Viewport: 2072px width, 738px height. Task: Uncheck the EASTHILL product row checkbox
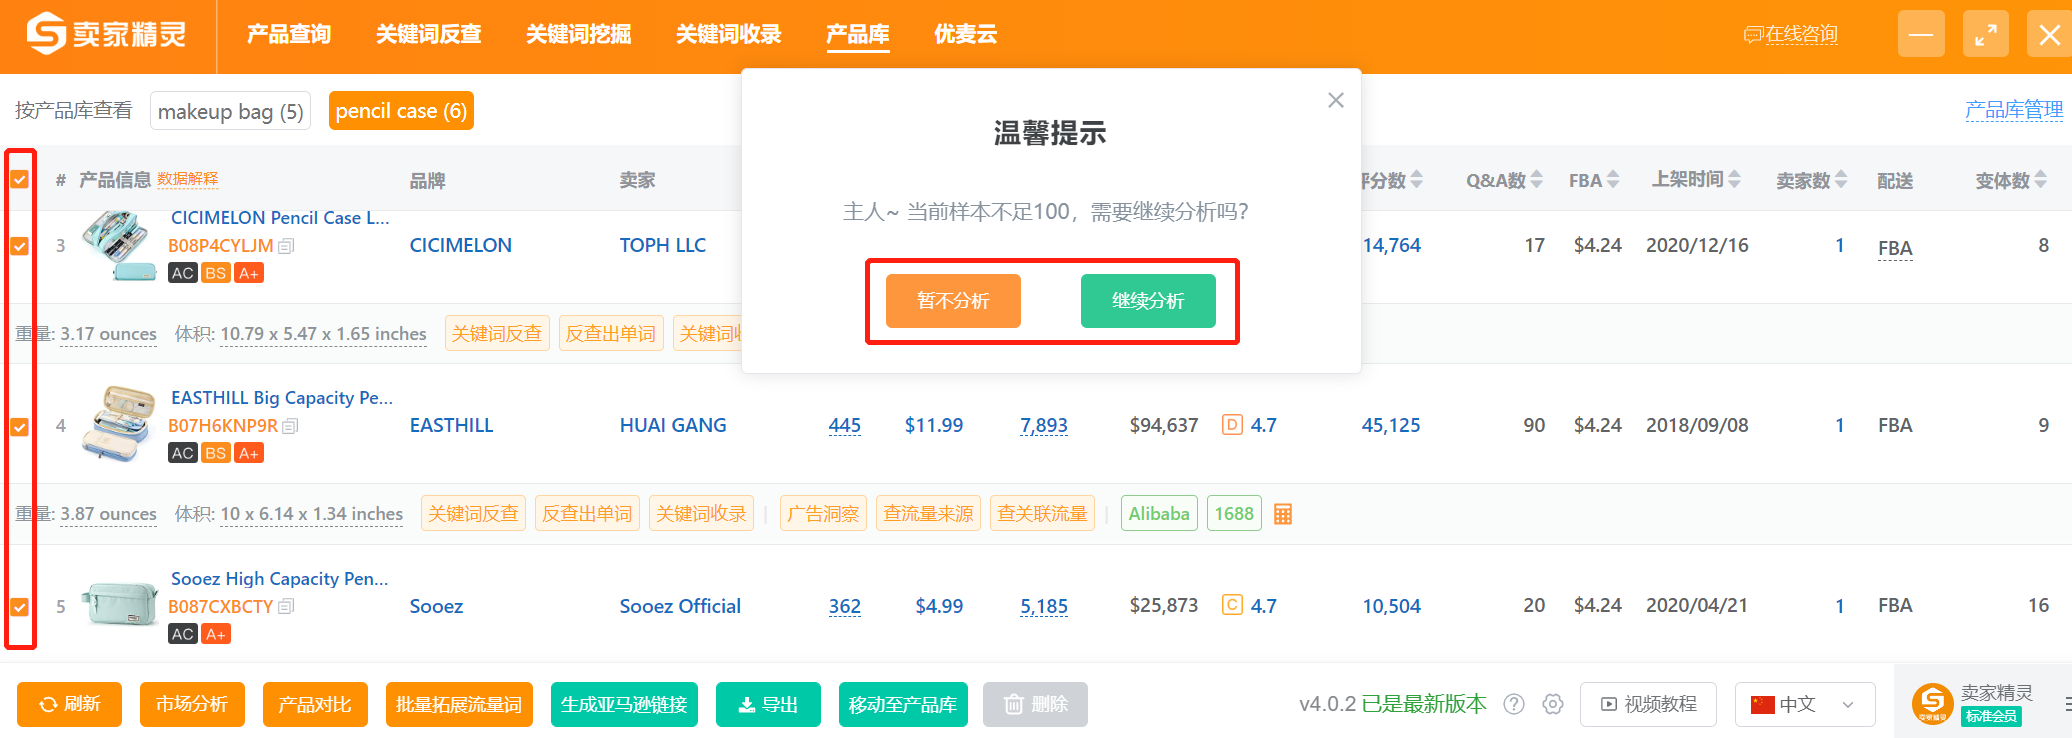19,427
